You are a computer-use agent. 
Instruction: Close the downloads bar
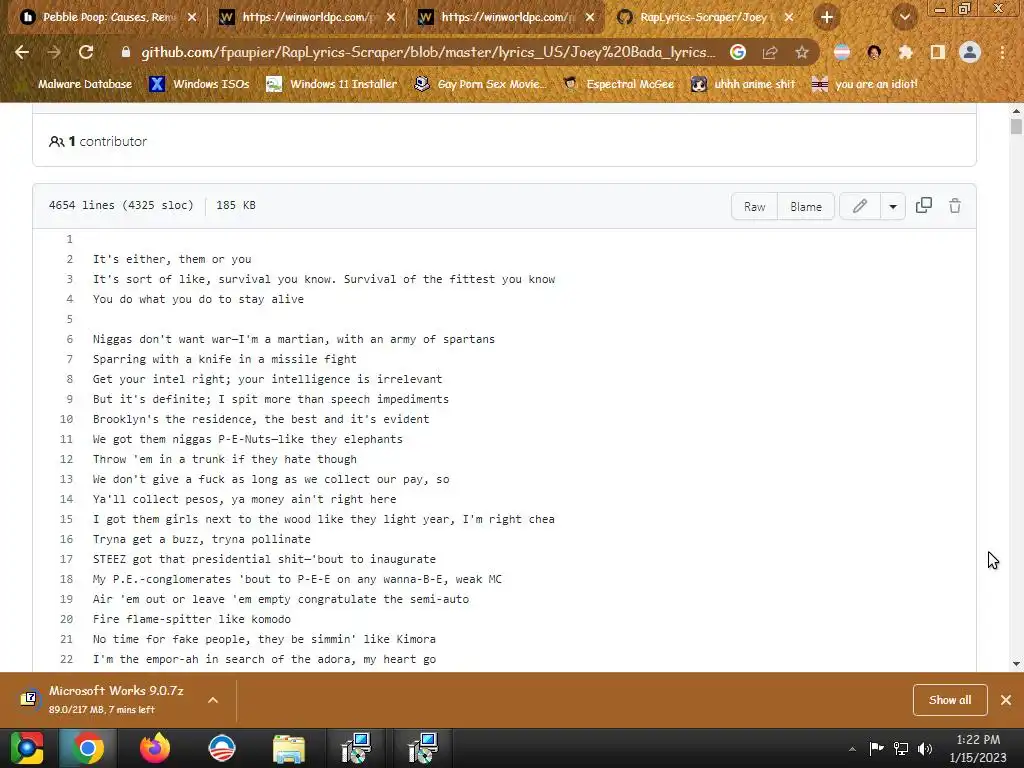[x=1006, y=700]
